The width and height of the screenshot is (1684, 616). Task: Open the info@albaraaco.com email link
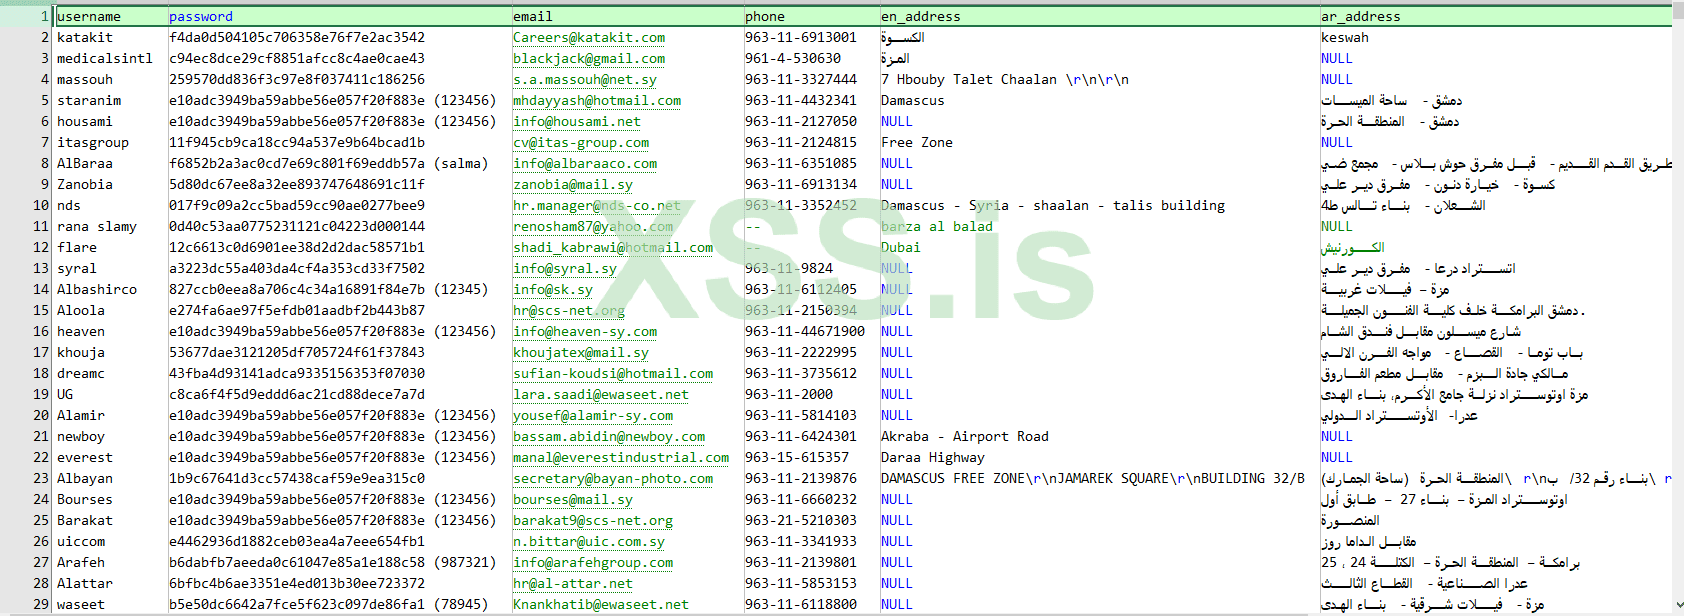tap(585, 163)
